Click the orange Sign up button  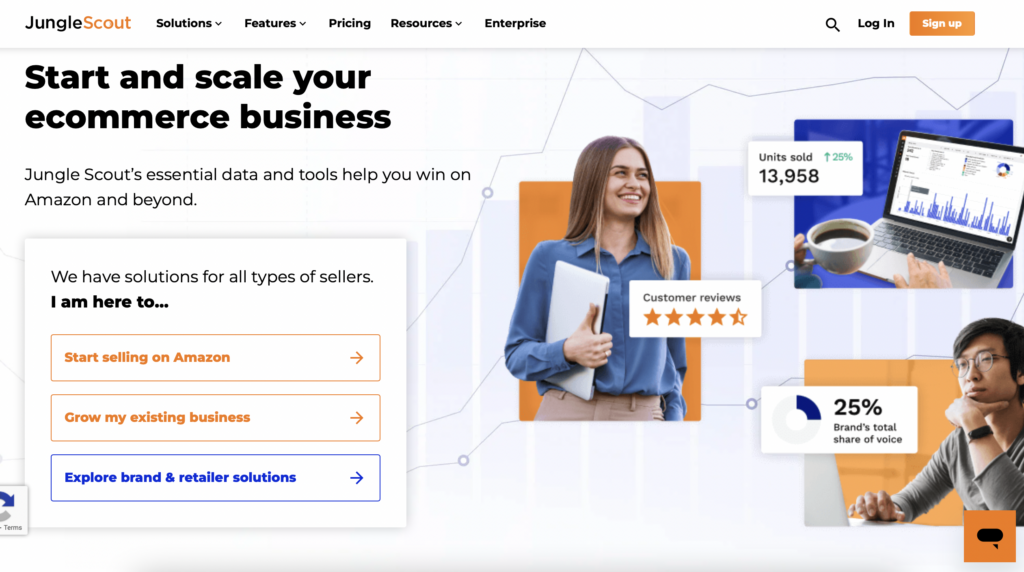point(942,24)
